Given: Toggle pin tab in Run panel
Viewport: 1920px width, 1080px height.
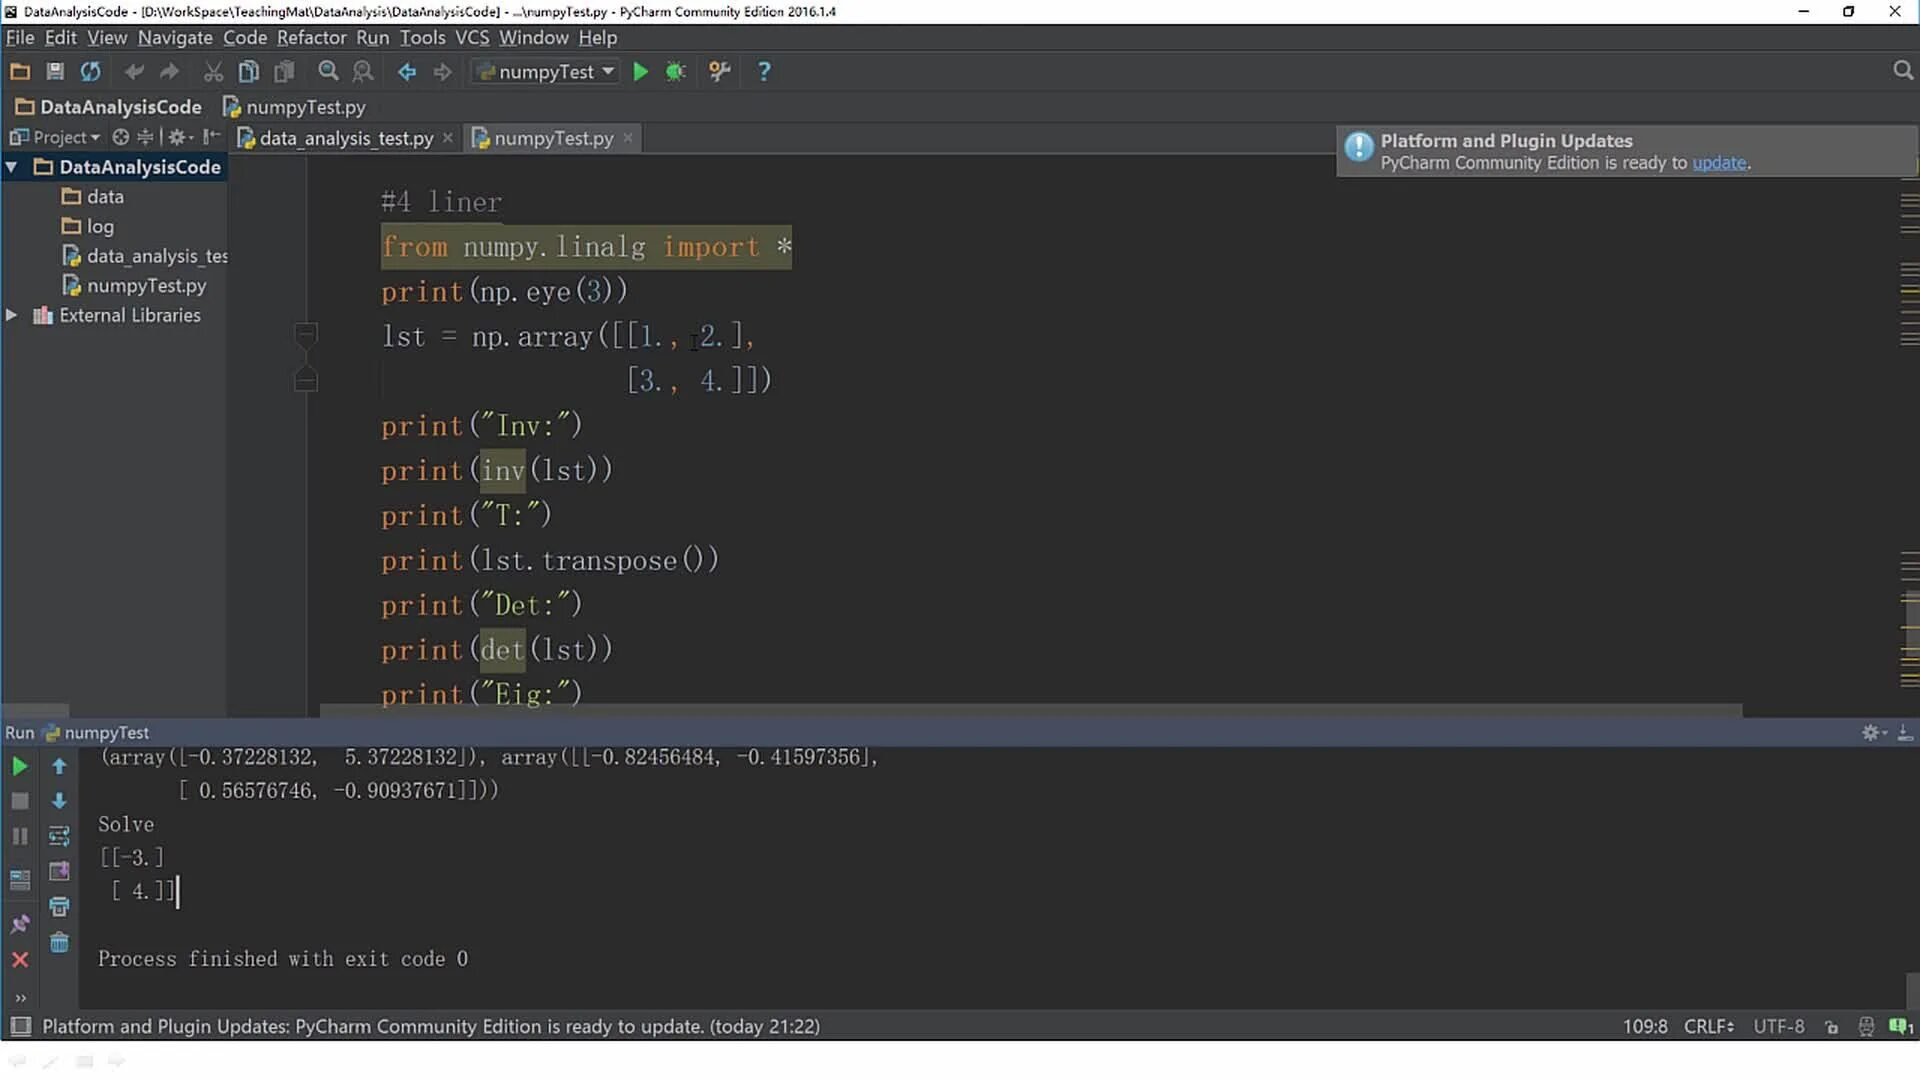Looking at the screenshot, I should point(19,924).
